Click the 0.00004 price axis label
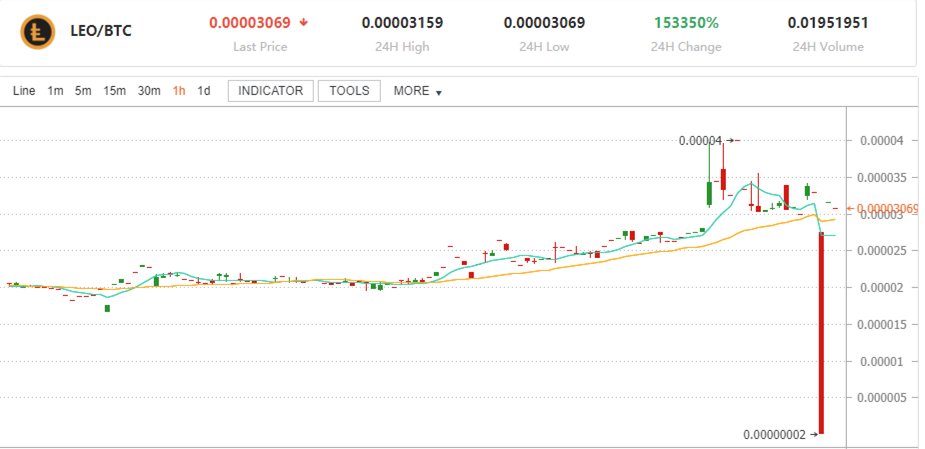 click(882, 140)
